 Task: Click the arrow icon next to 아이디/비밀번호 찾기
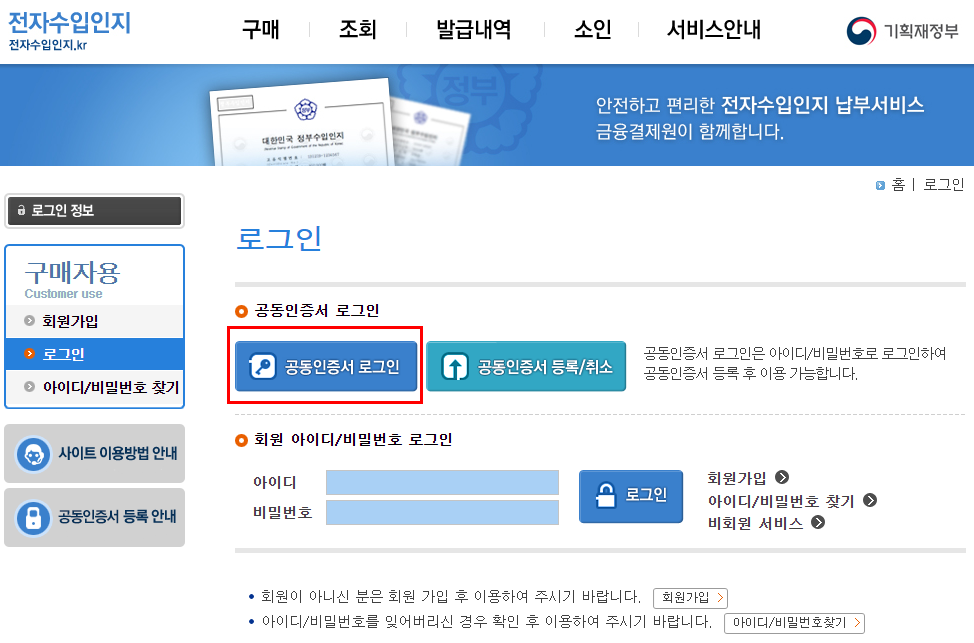click(x=870, y=500)
